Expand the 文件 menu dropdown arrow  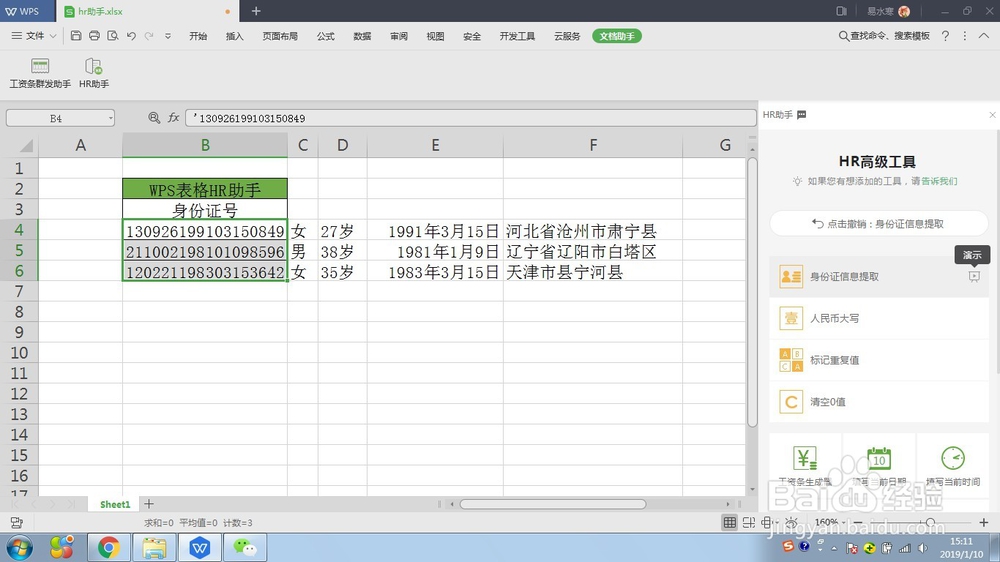(x=53, y=36)
